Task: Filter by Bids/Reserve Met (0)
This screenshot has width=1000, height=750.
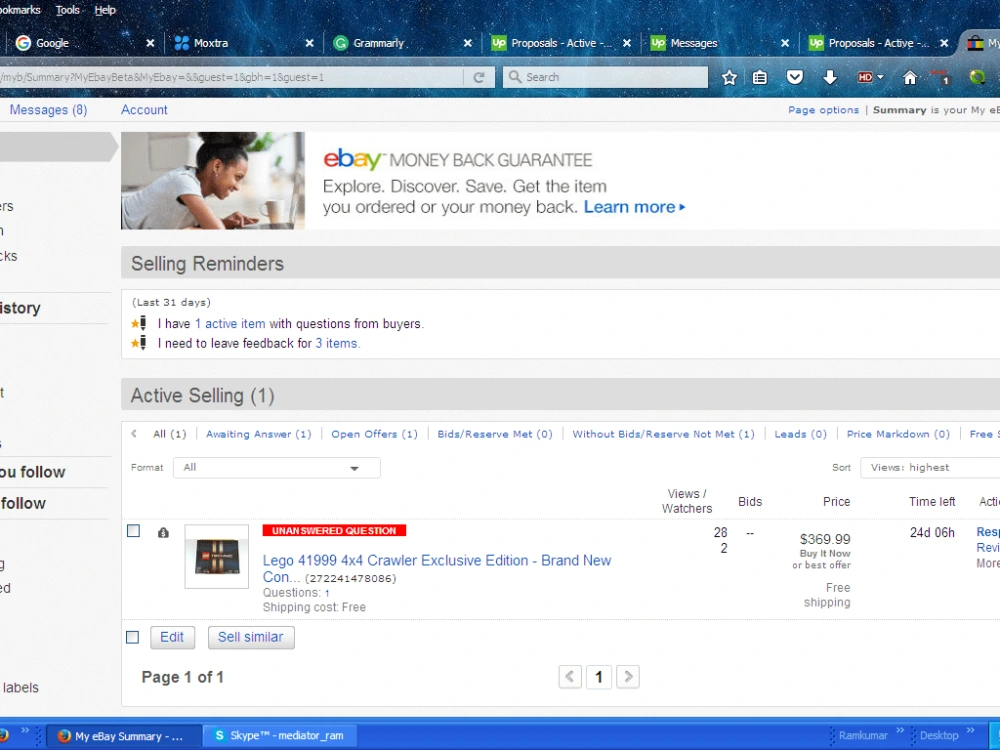Action: pyautogui.click(x=495, y=434)
